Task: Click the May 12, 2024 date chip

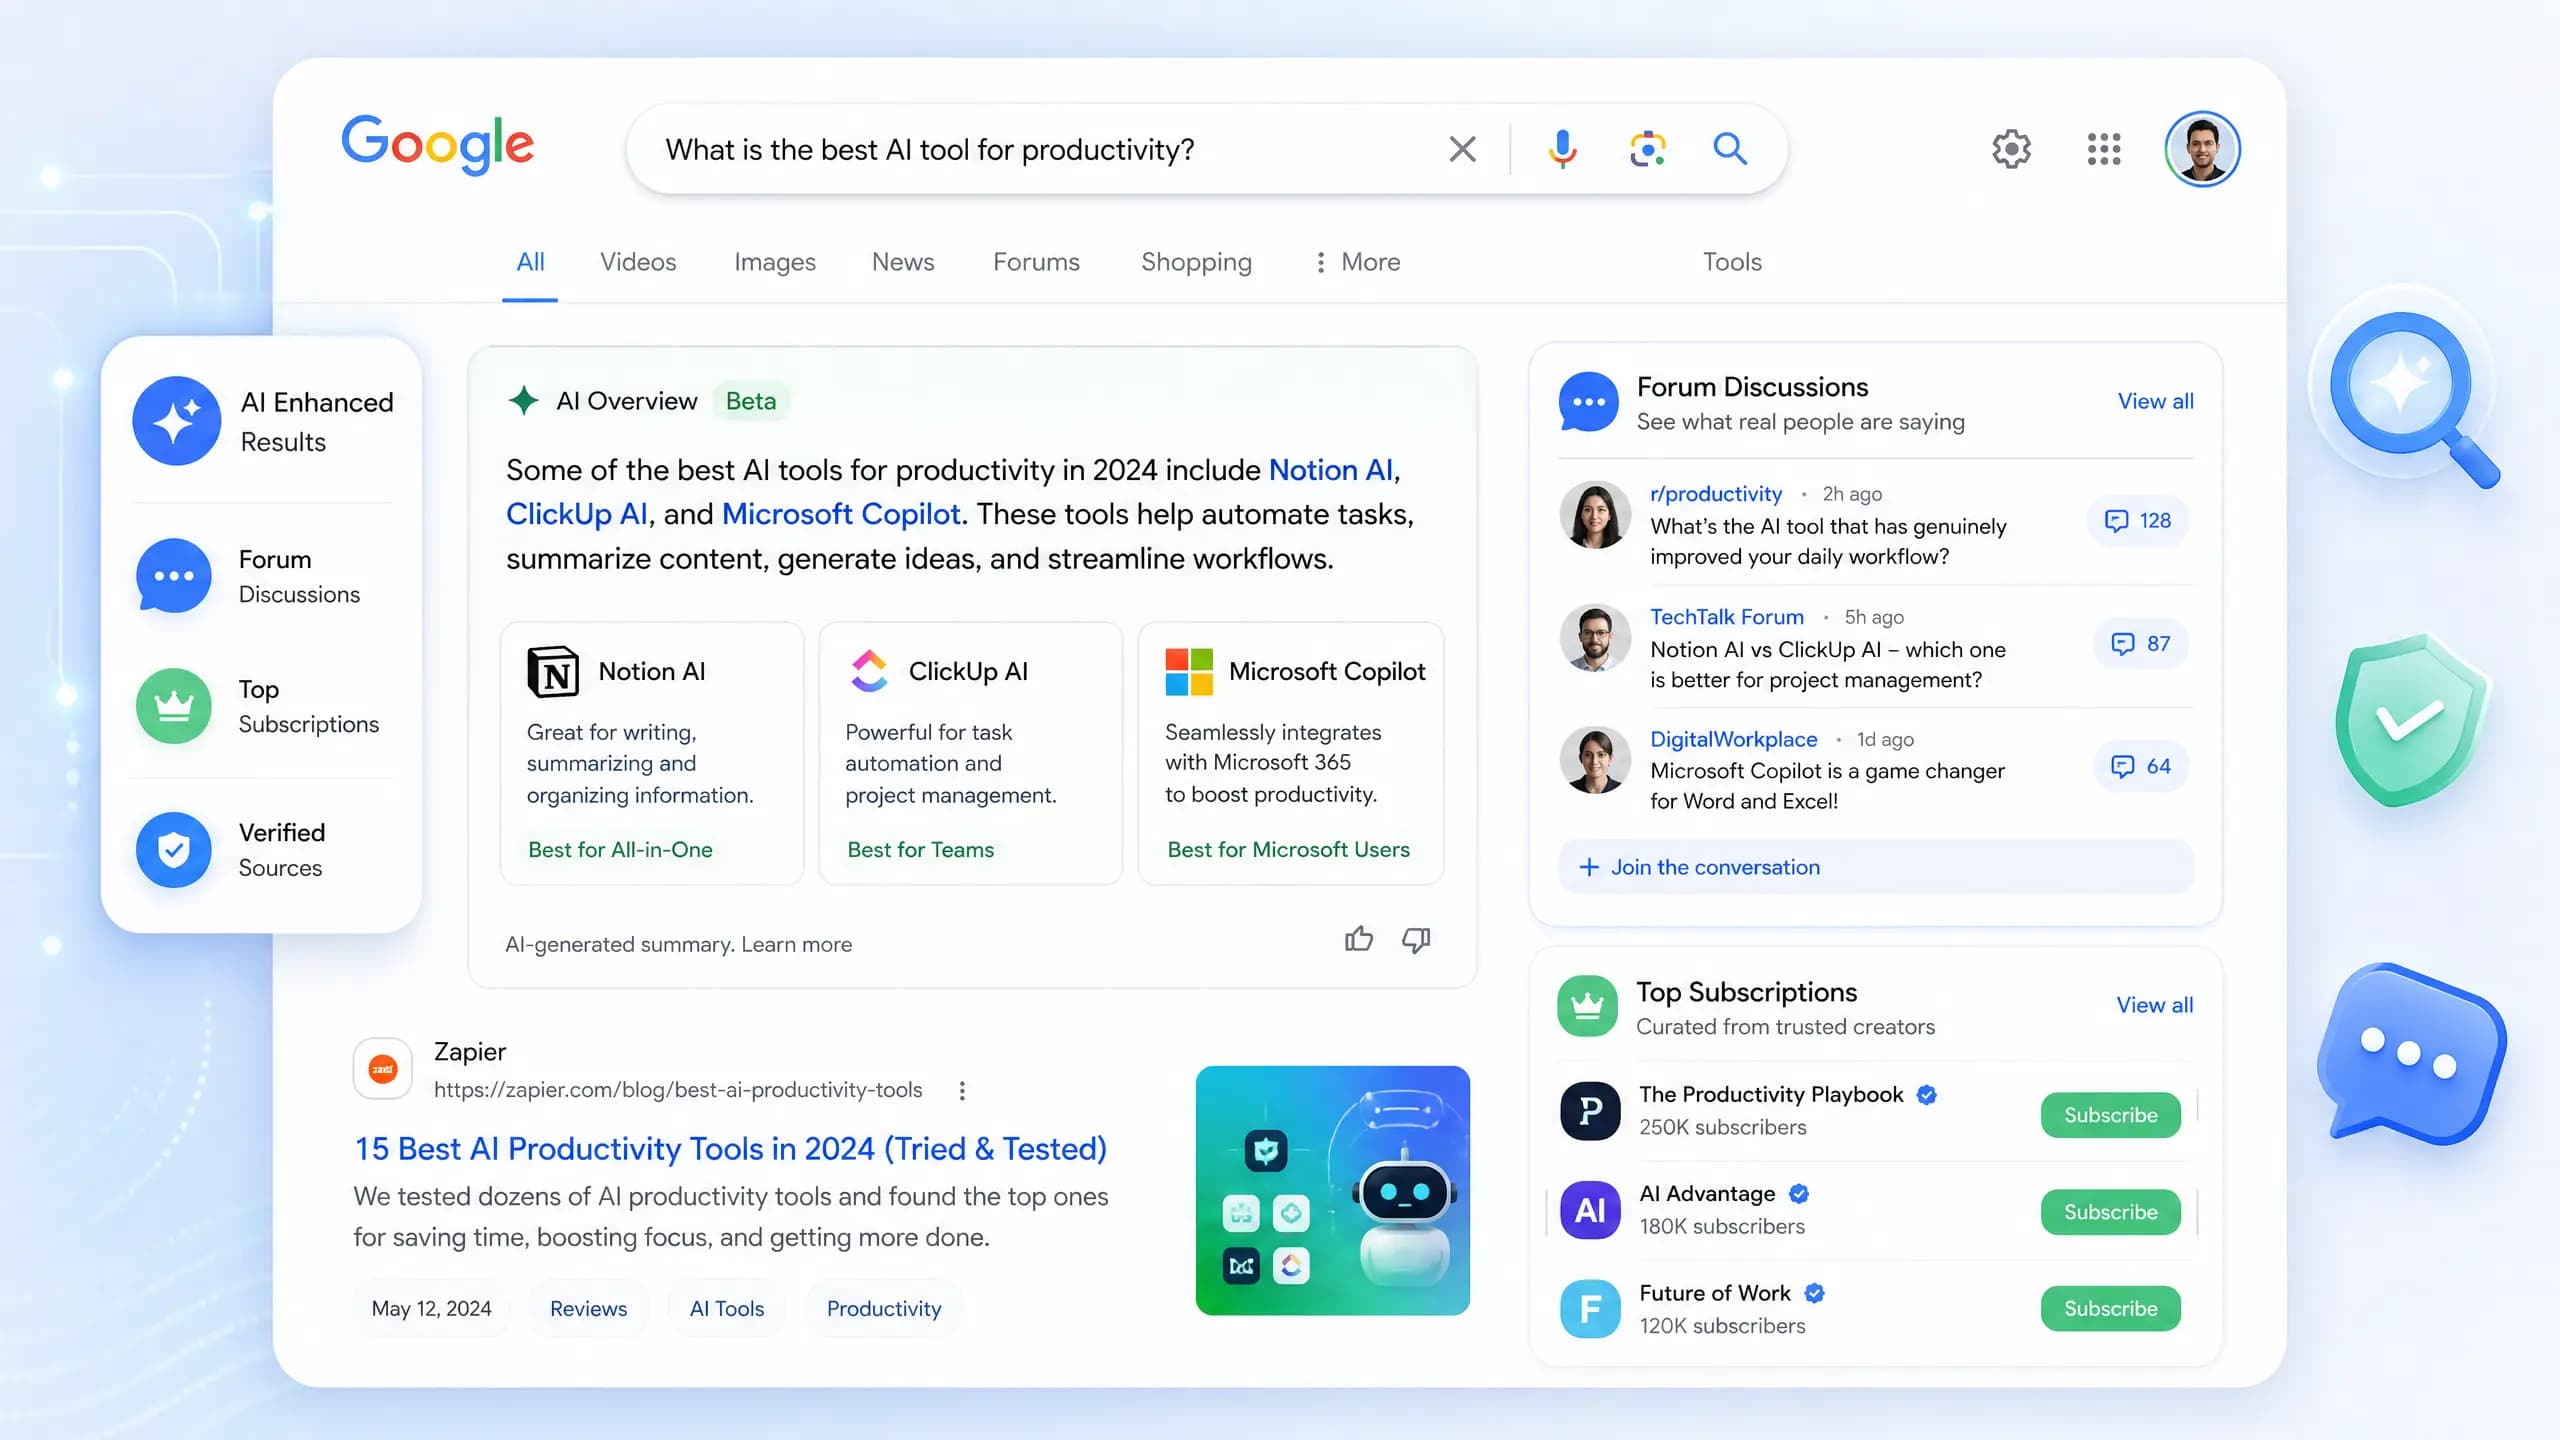Action: pyautogui.click(x=431, y=1309)
